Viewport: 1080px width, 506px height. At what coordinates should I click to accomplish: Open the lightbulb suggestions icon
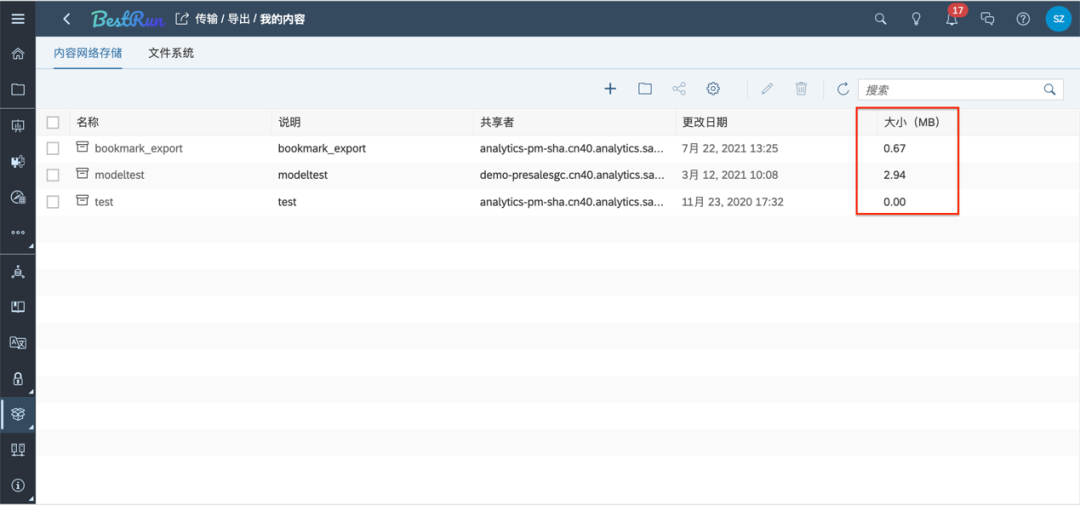coord(916,19)
